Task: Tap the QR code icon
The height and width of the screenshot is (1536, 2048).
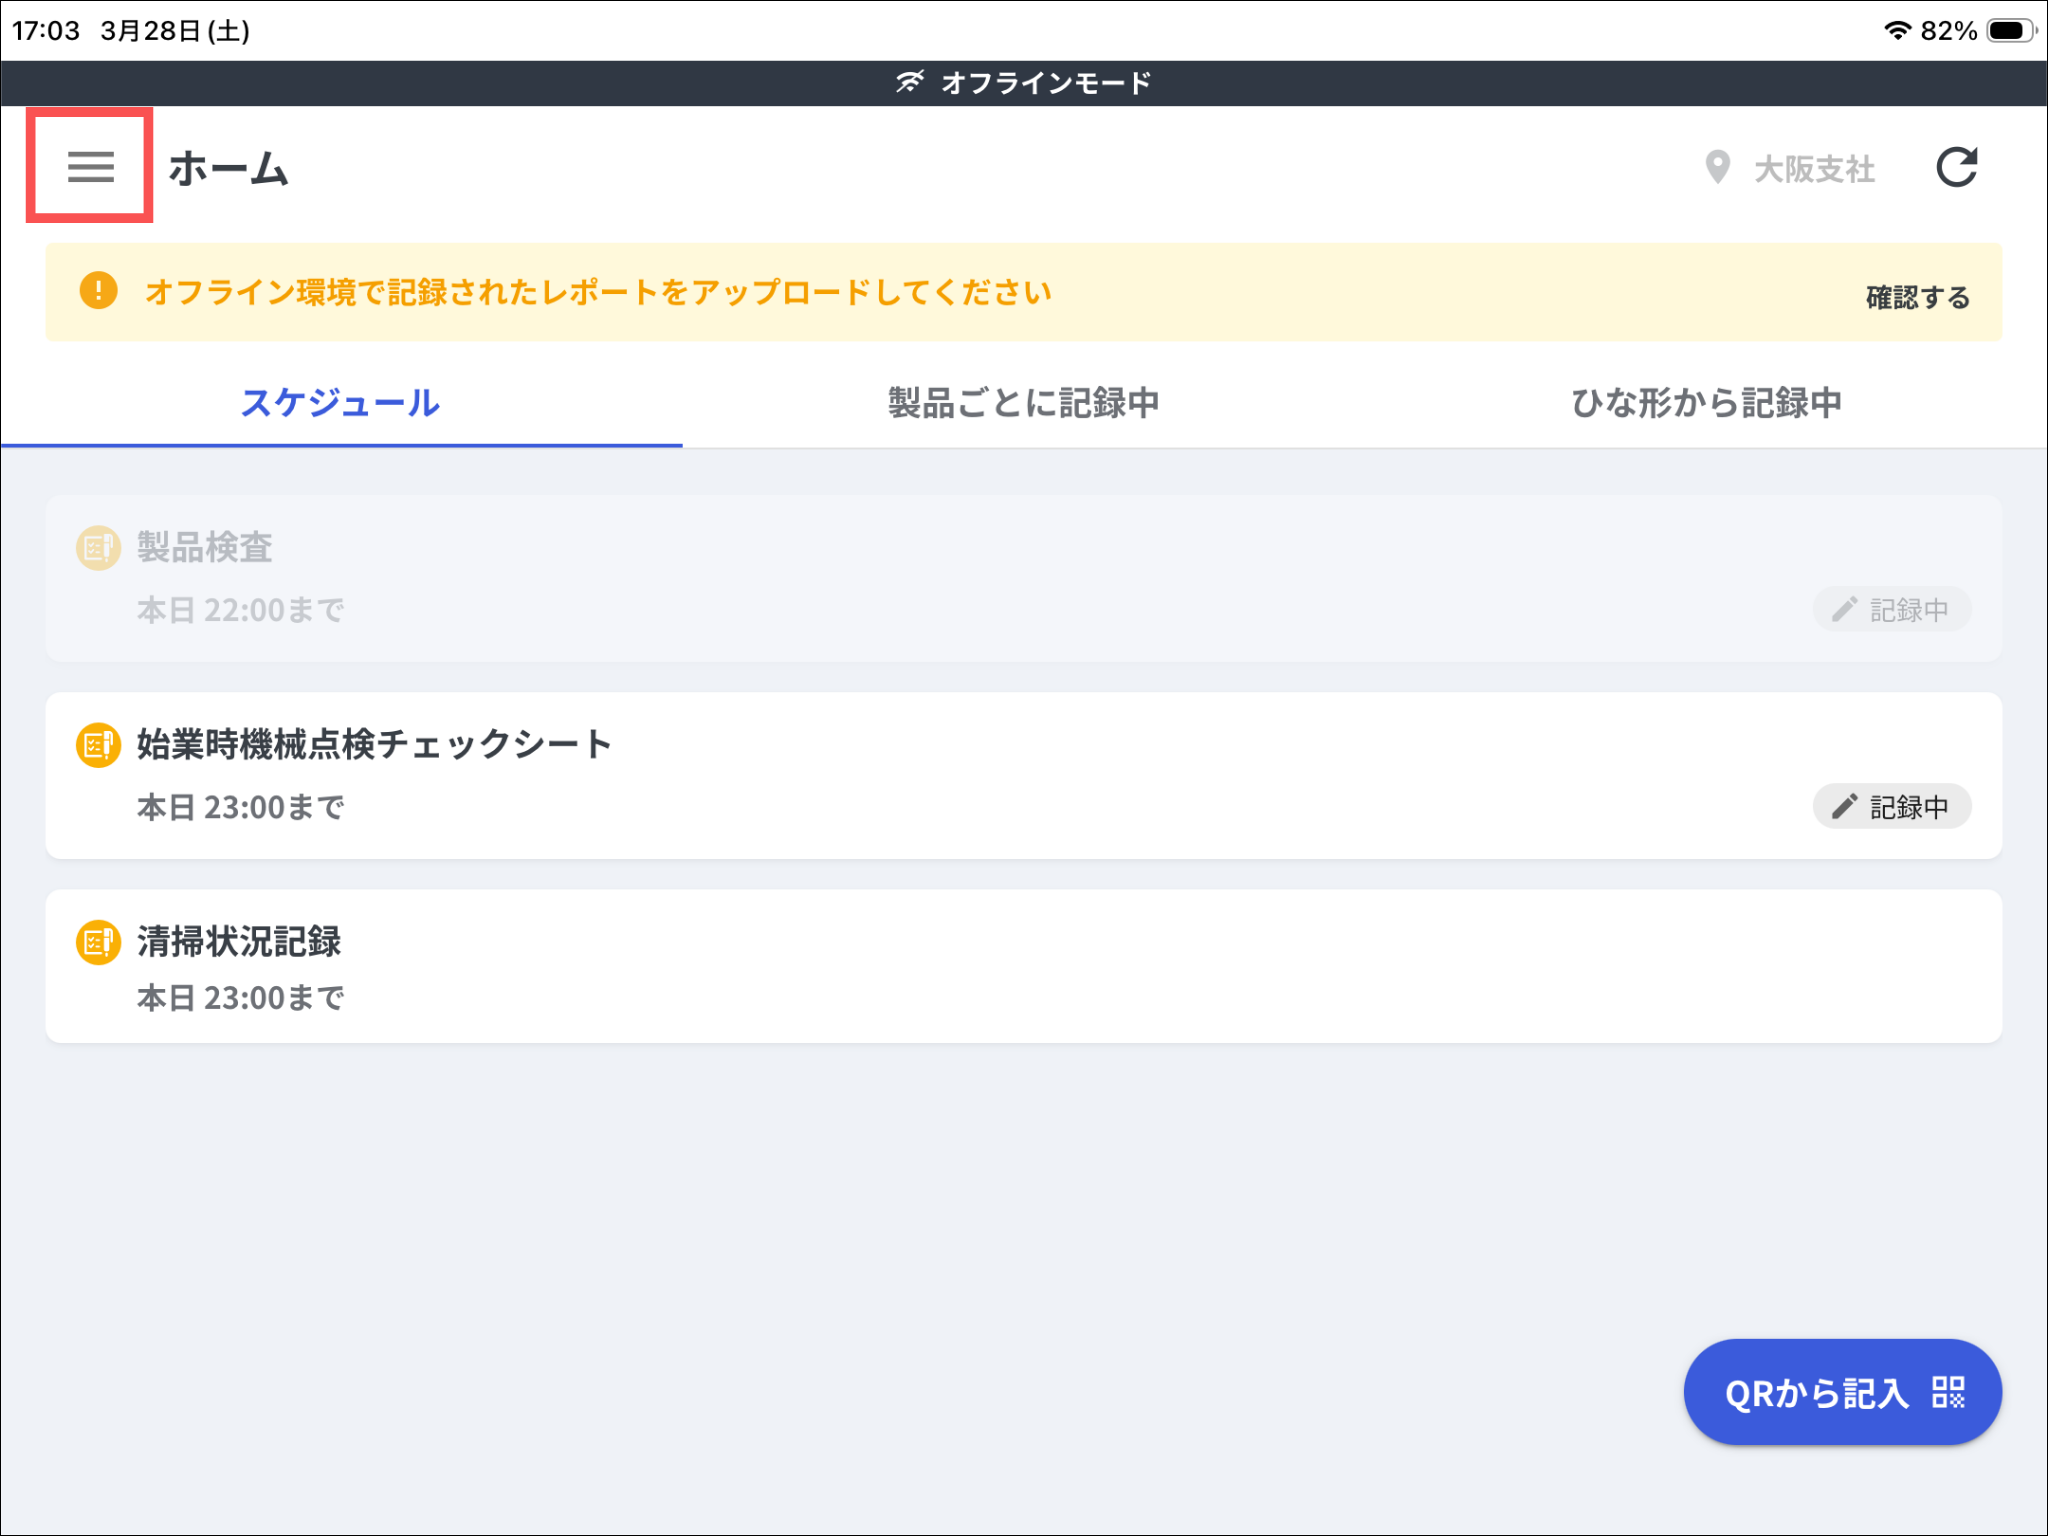Action: (1948, 1392)
